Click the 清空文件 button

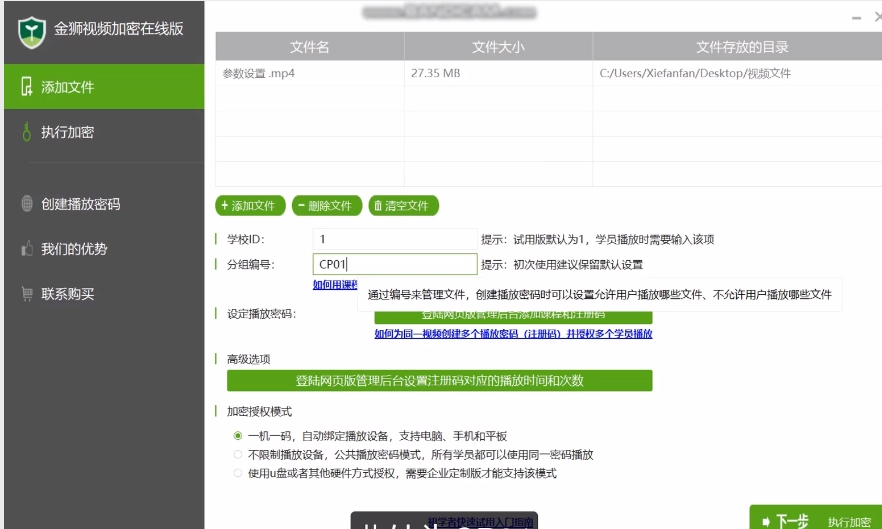pyautogui.click(x=403, y=205)
